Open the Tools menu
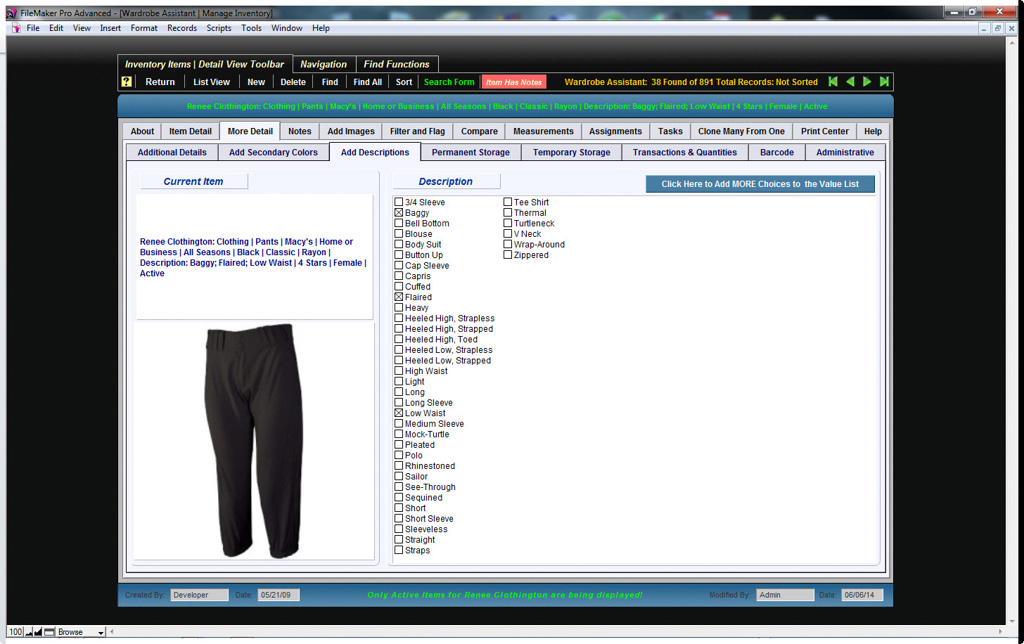The height and width of the screenshot is (644, 1024). point(251,28)
